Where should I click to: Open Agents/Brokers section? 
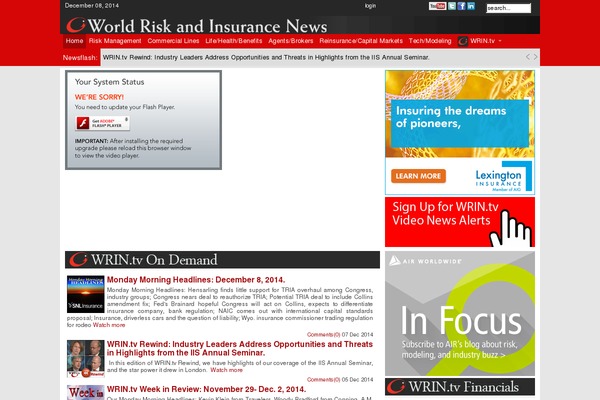(x=291, y=41)
